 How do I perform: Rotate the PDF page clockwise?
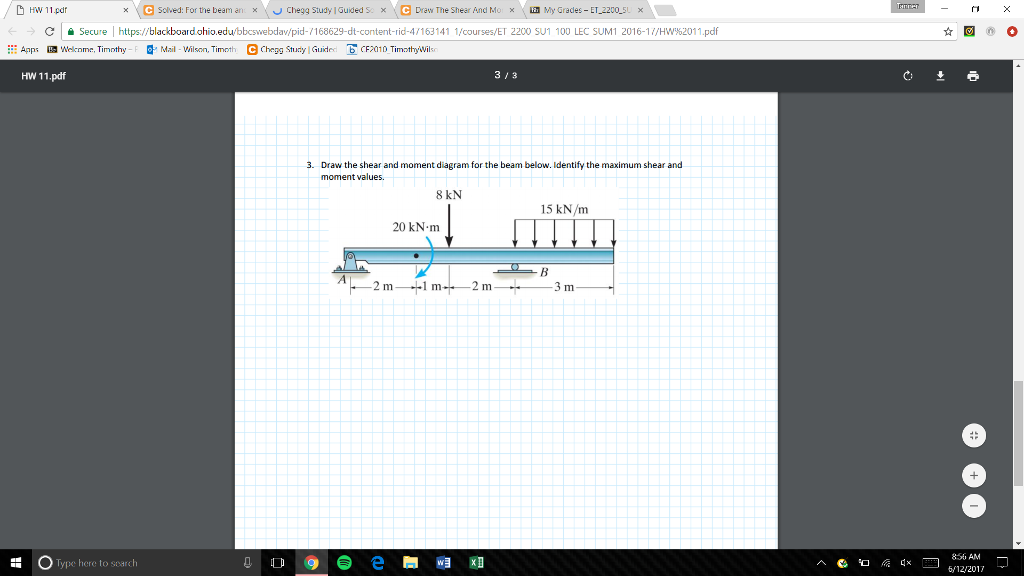coord(907,76)
